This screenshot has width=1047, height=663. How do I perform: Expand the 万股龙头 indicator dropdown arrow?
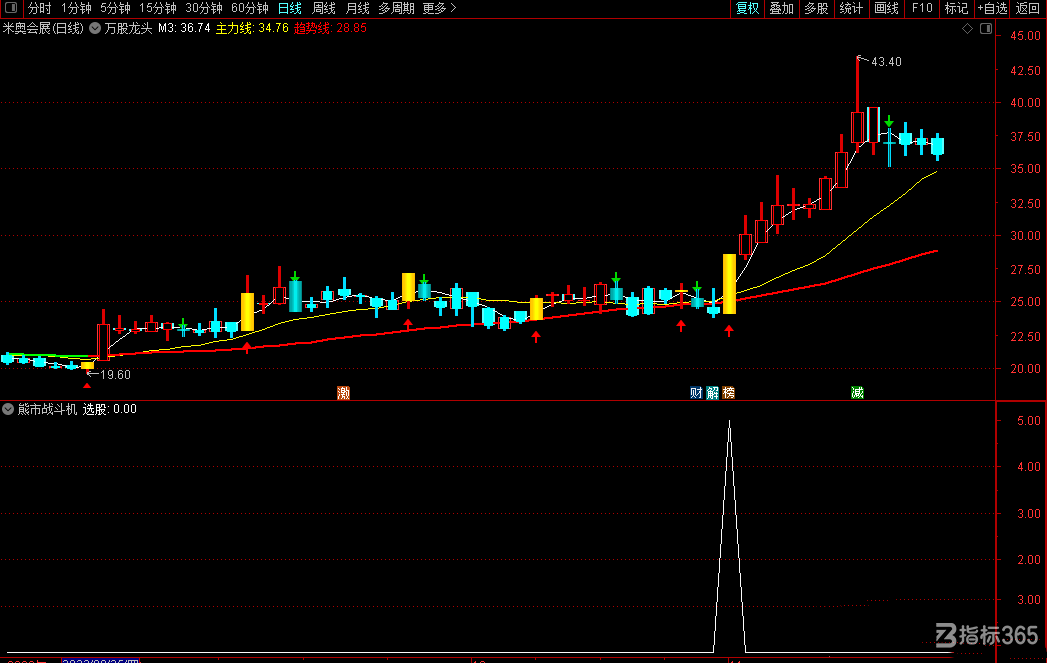coord(95,28)
